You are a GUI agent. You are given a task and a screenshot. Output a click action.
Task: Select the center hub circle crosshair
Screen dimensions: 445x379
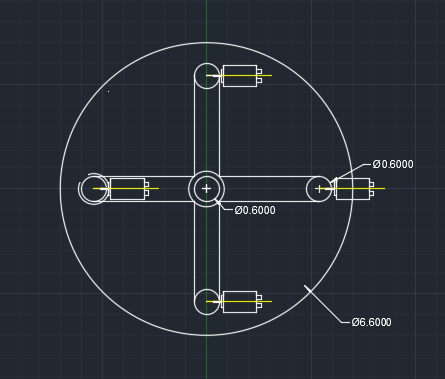click(206, 189)
